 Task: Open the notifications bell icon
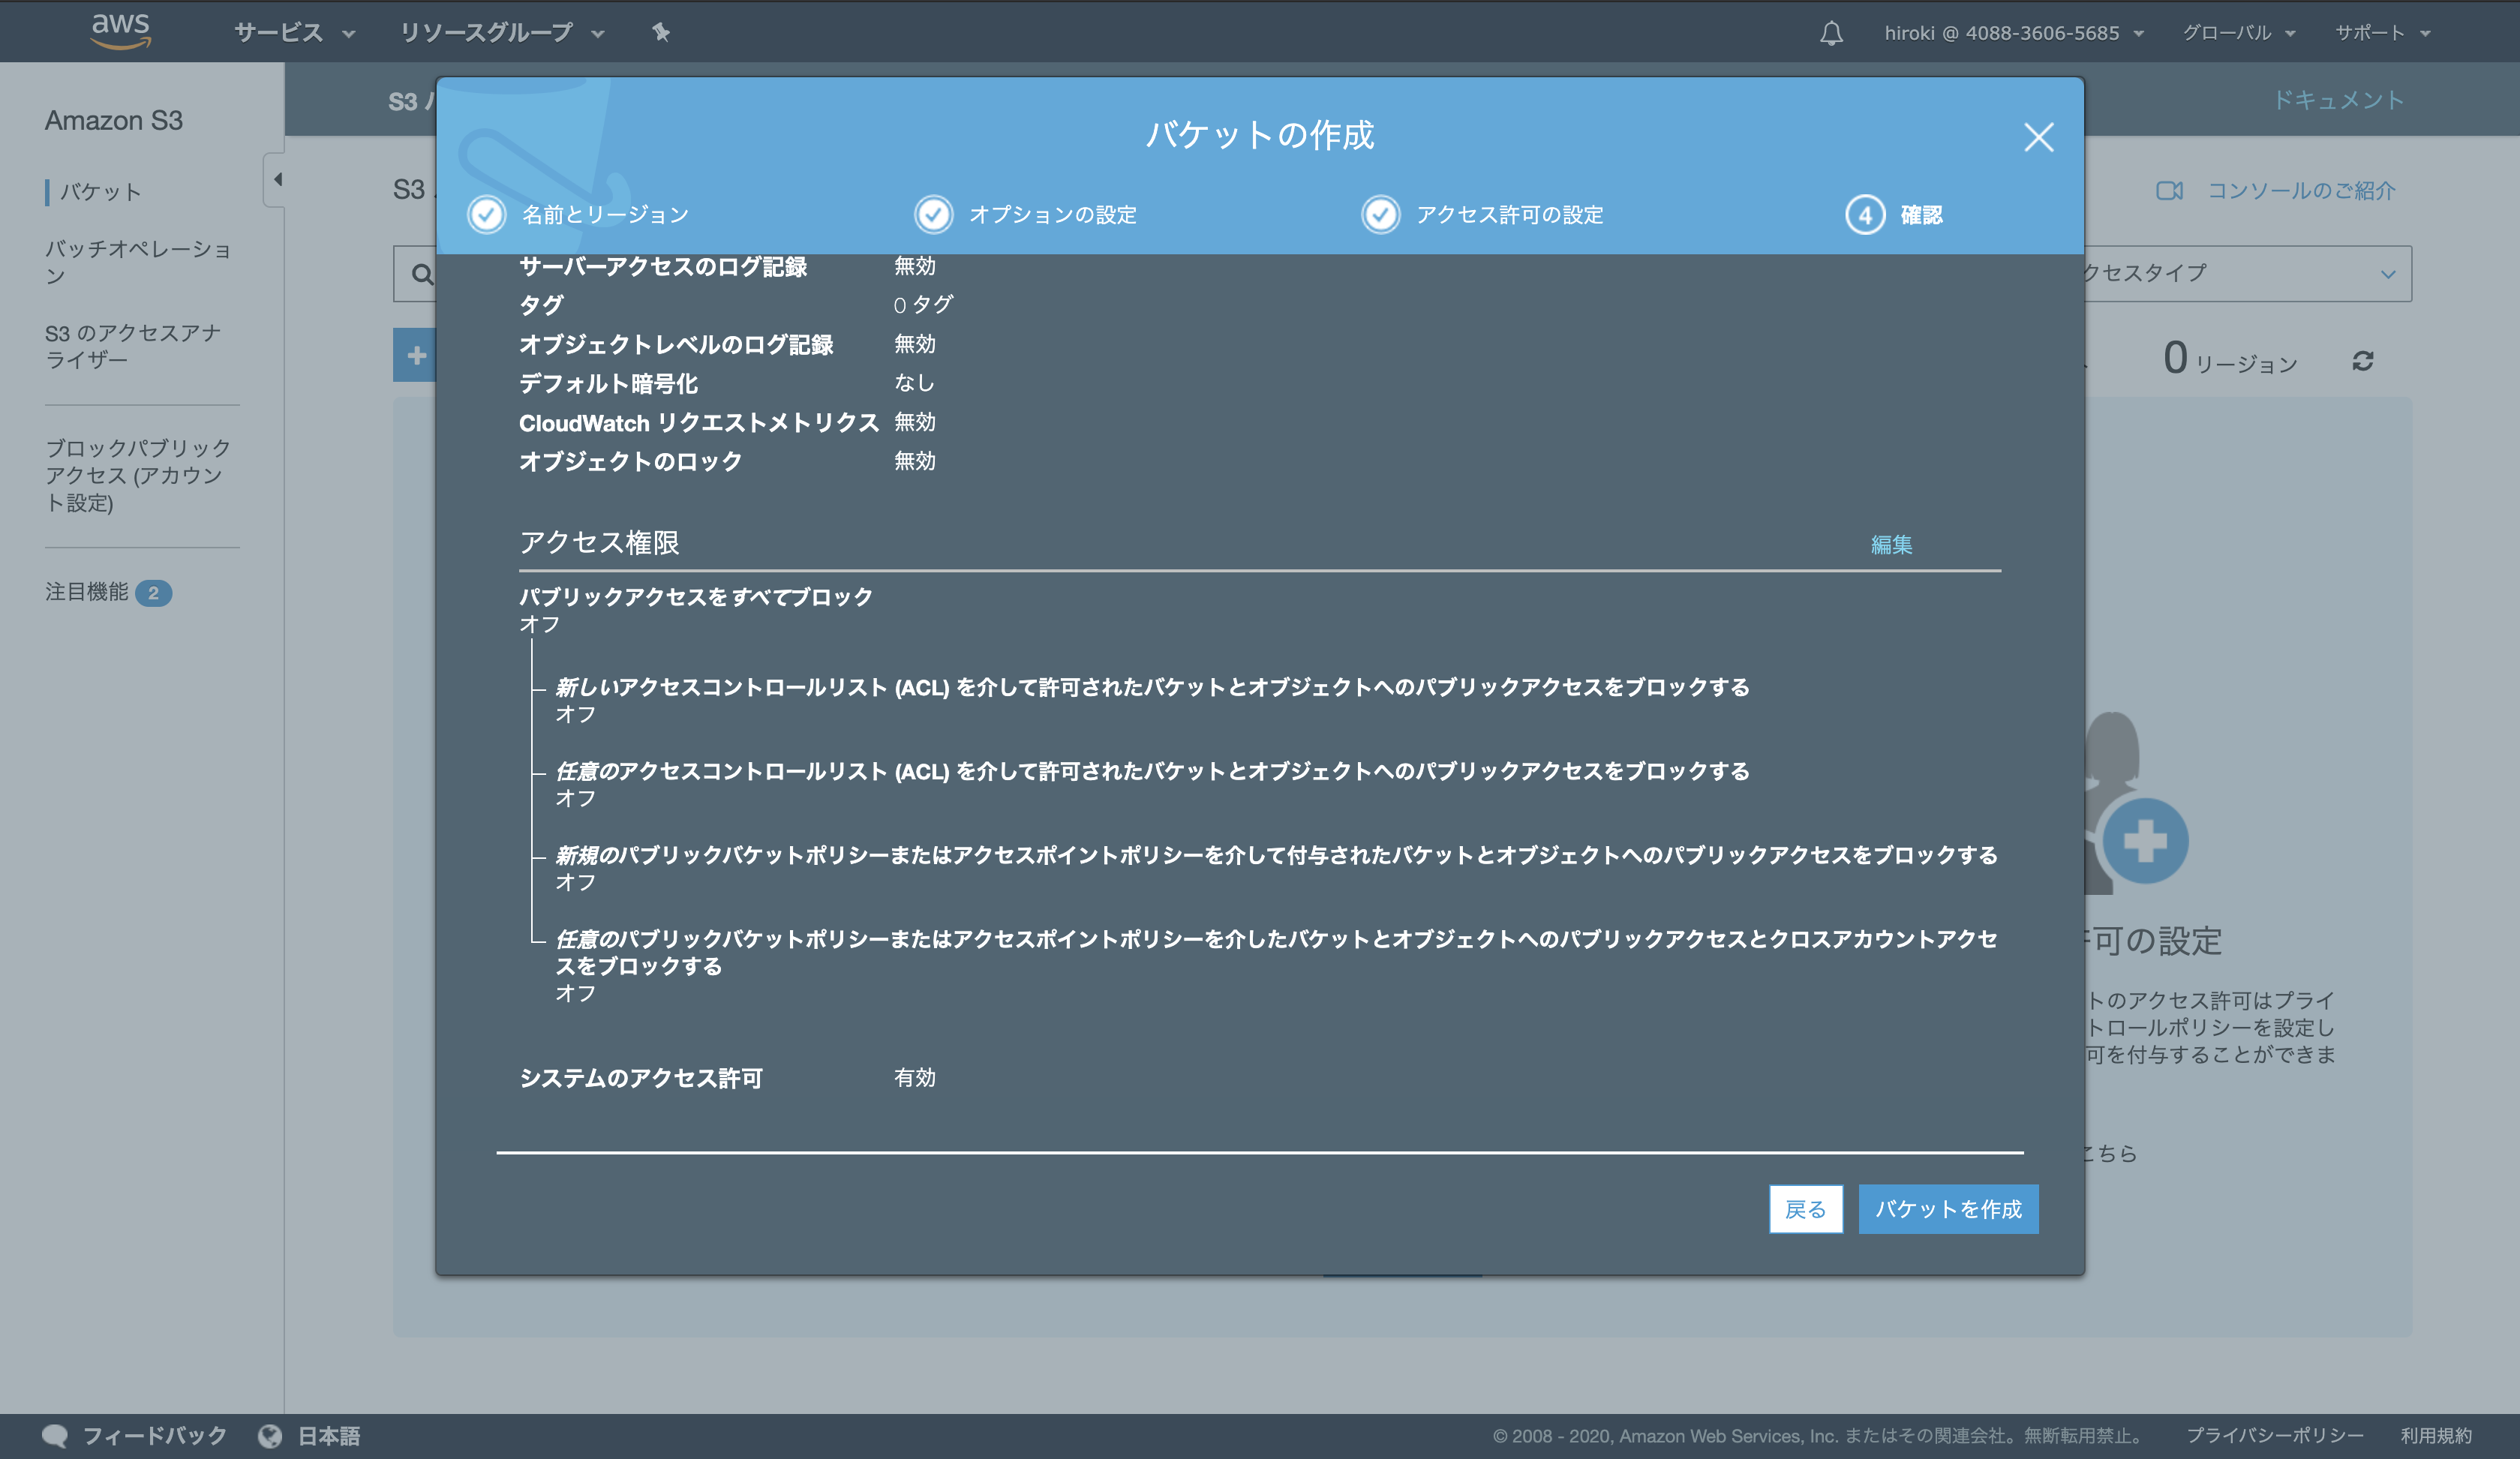[1831, 33]
